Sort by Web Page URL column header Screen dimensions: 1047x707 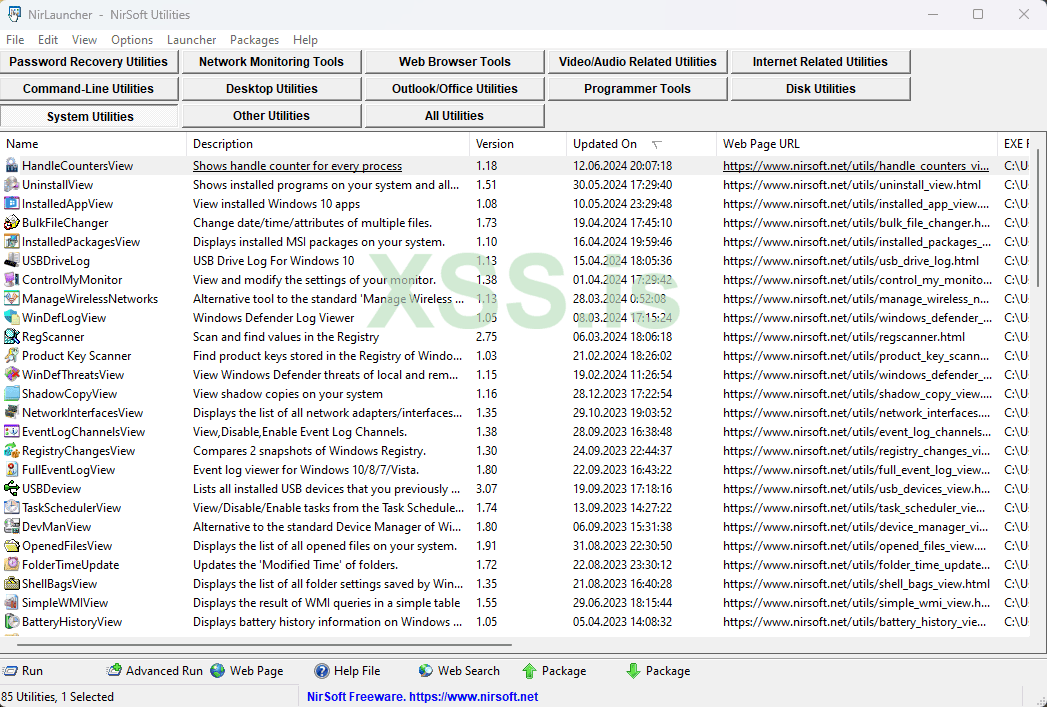click(857, 144)
